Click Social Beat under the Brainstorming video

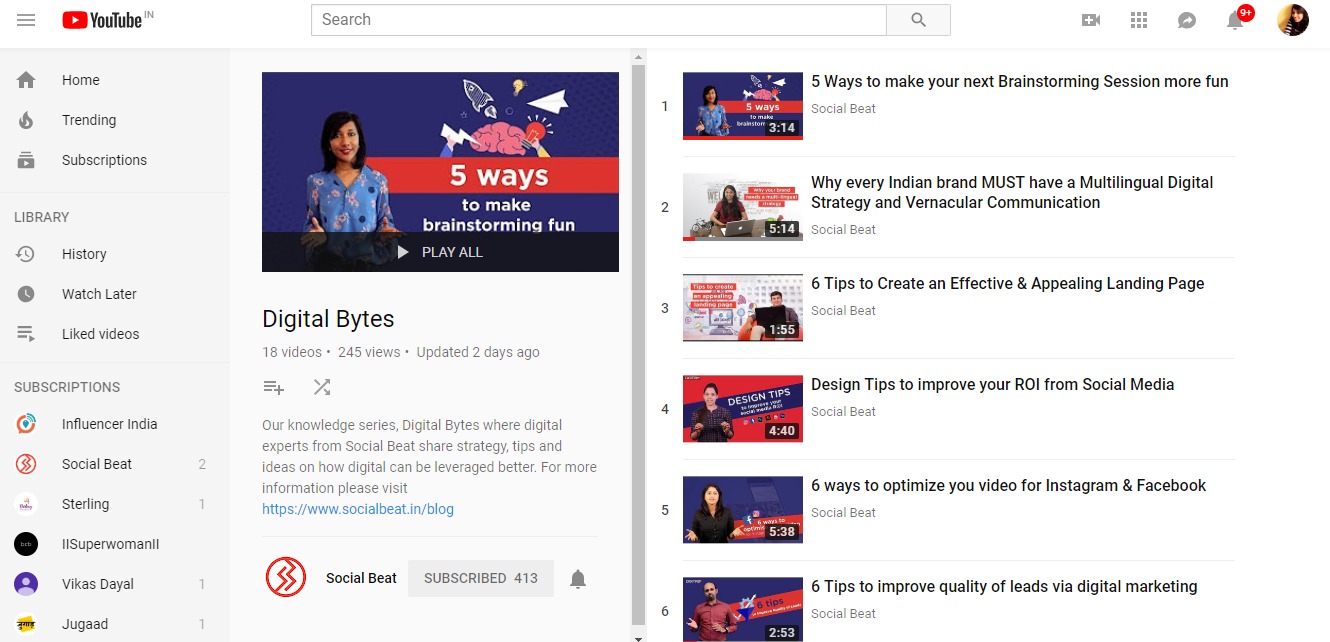coord(843,109)
